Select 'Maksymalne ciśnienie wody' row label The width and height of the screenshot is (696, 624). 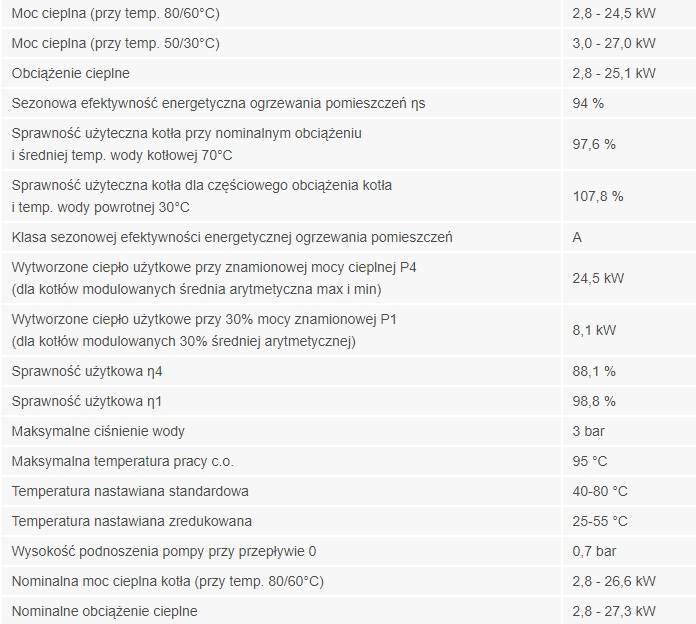98,431
